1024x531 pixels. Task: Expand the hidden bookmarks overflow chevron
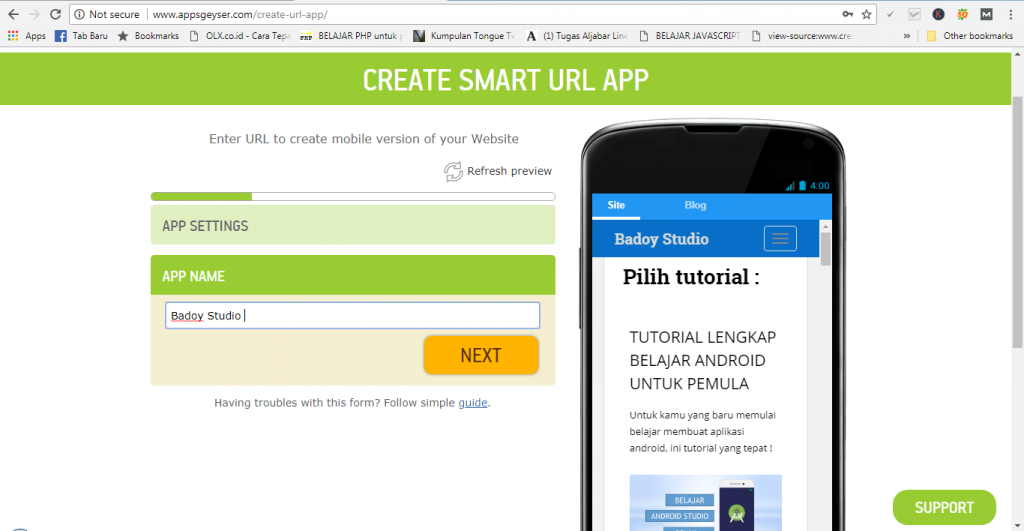[906, 36]
